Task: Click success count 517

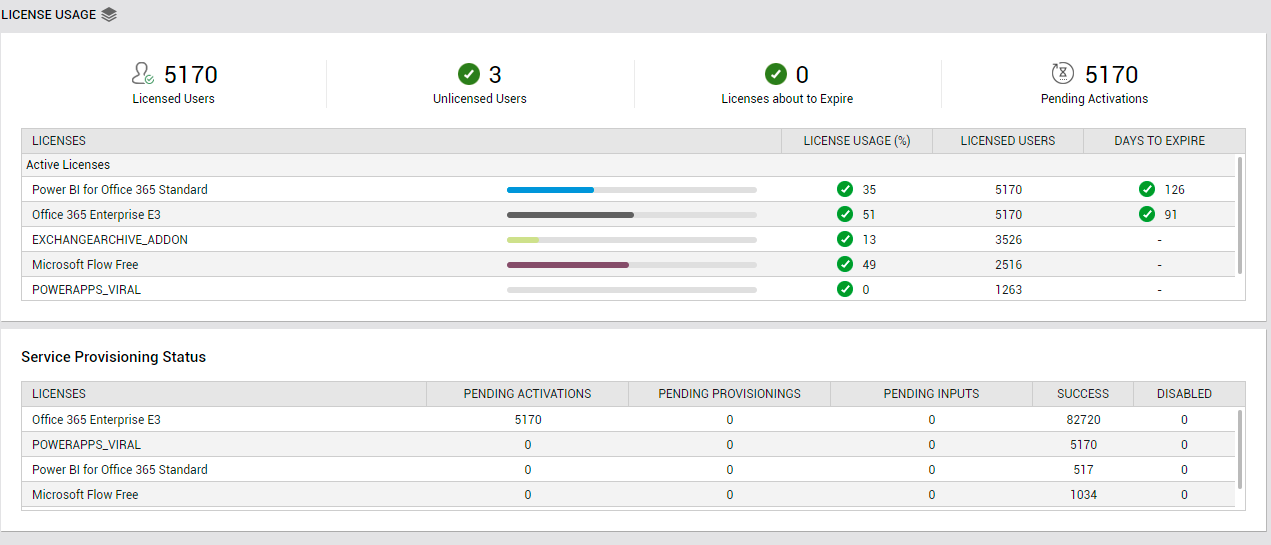Action: point(1083,470)
